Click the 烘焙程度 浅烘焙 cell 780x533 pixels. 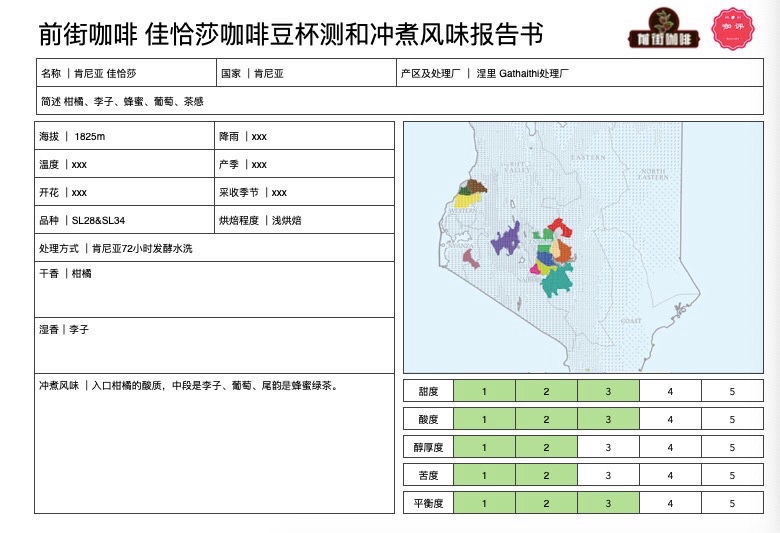[x=305, y=220]
